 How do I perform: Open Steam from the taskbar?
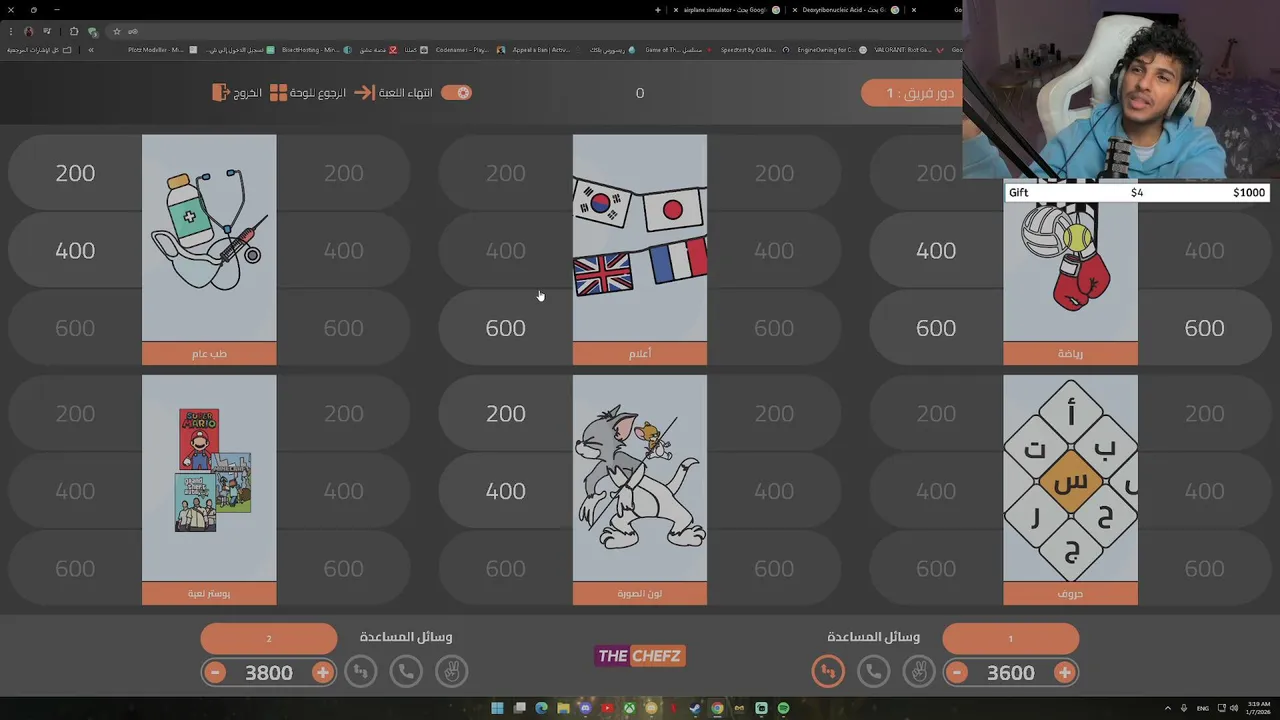(x=695, y=708)
